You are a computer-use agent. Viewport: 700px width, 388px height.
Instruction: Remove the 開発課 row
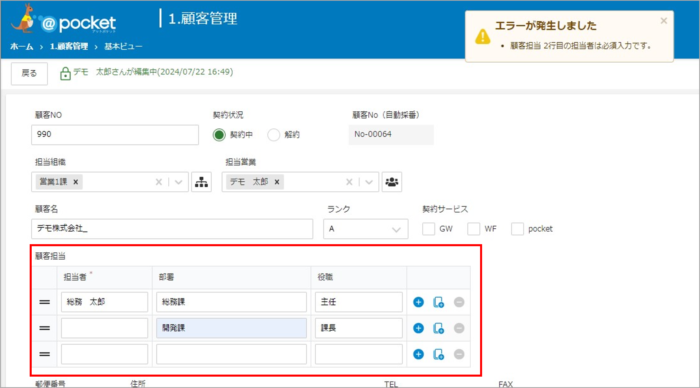(459, 328)
